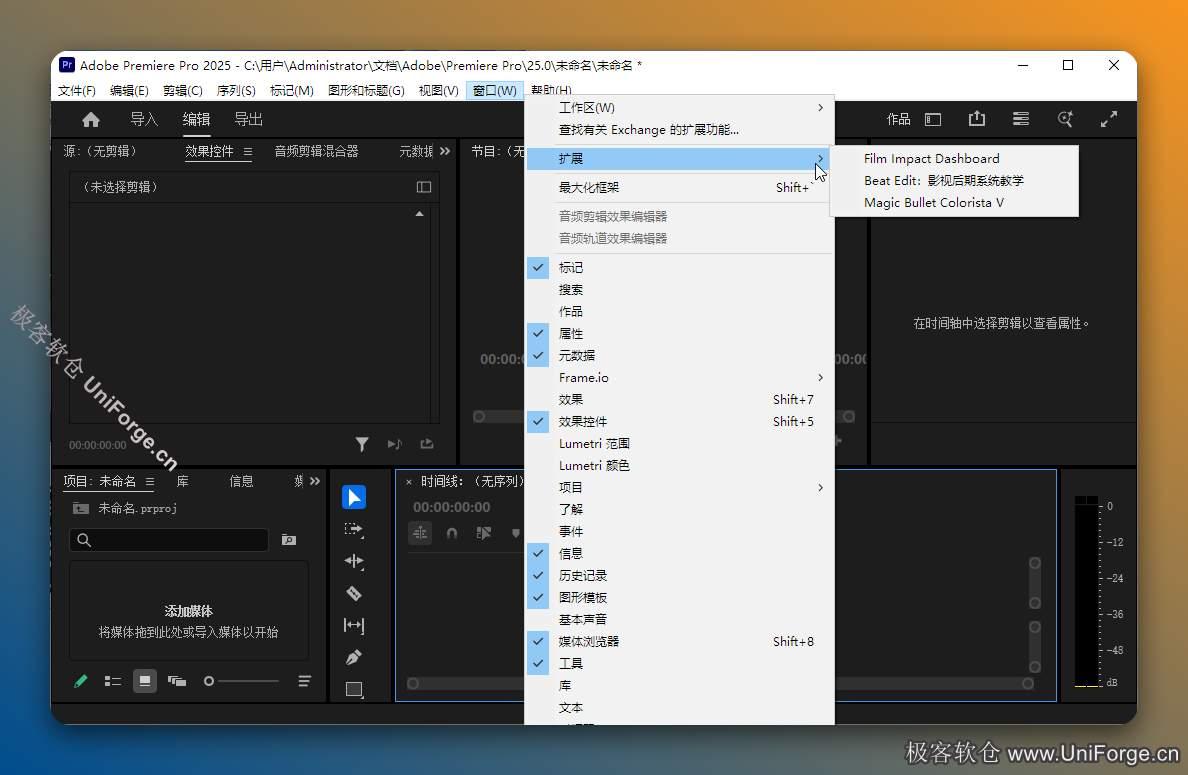Click the 作品 button in header
This screenshot has width=1188, height=775.
click(899, 119)
